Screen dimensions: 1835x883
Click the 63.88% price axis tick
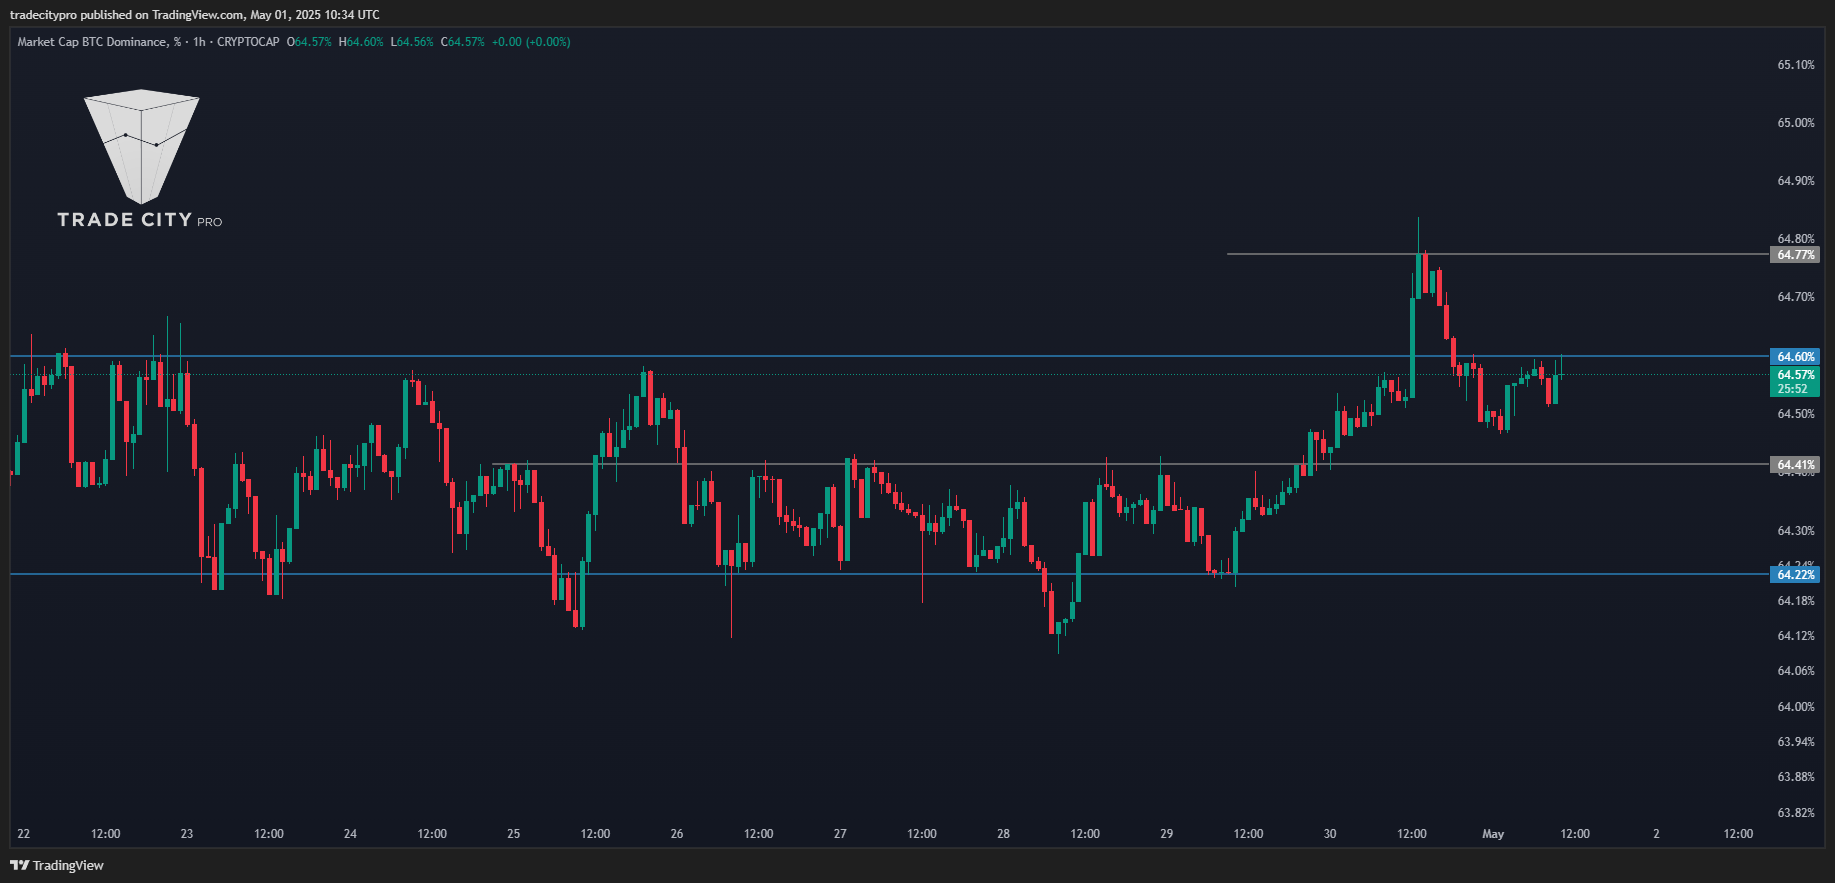click(1796, 777)
